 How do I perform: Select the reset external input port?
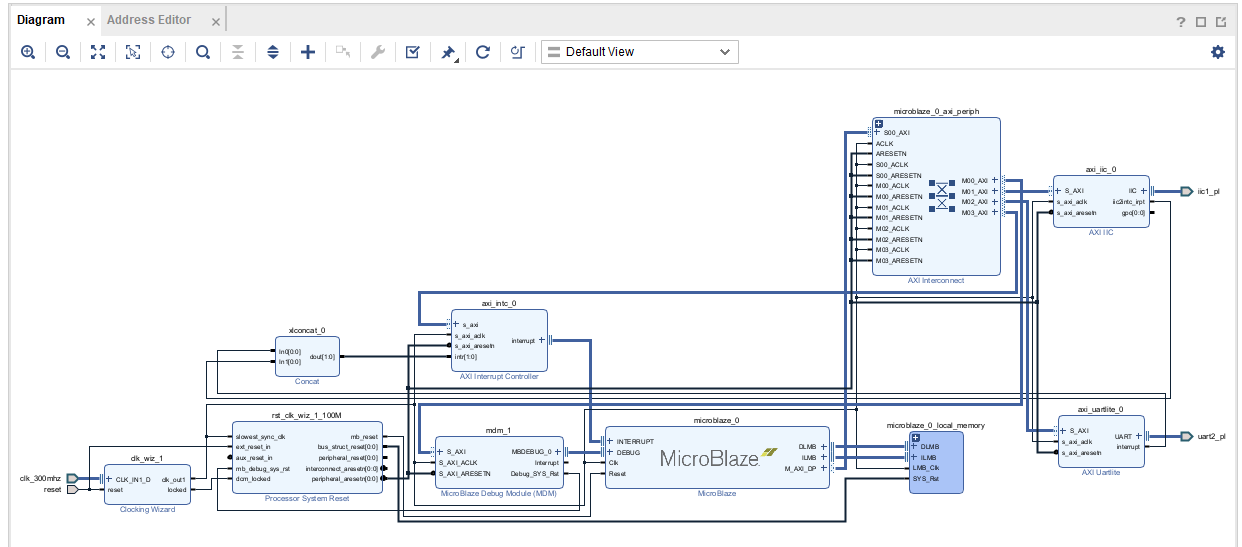[71, 490]
